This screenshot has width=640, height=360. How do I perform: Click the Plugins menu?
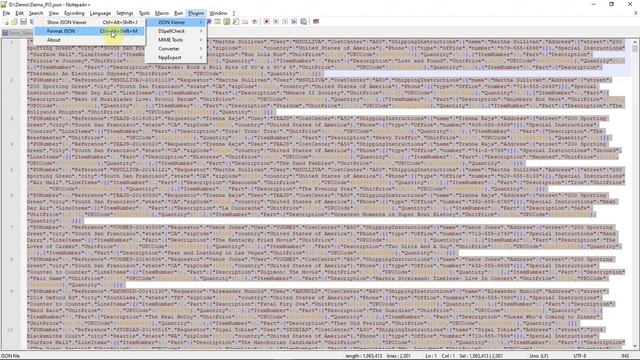[x=196, y=13]
